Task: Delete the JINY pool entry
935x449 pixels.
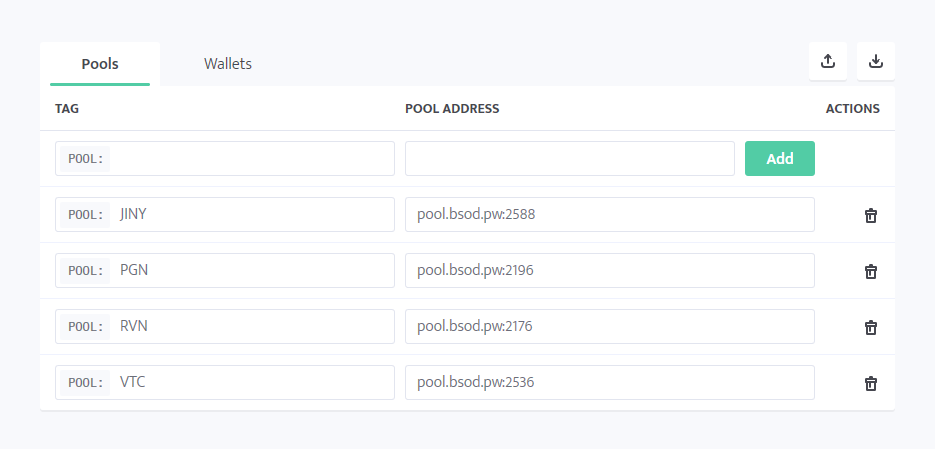Action: (x=871, y=215)
